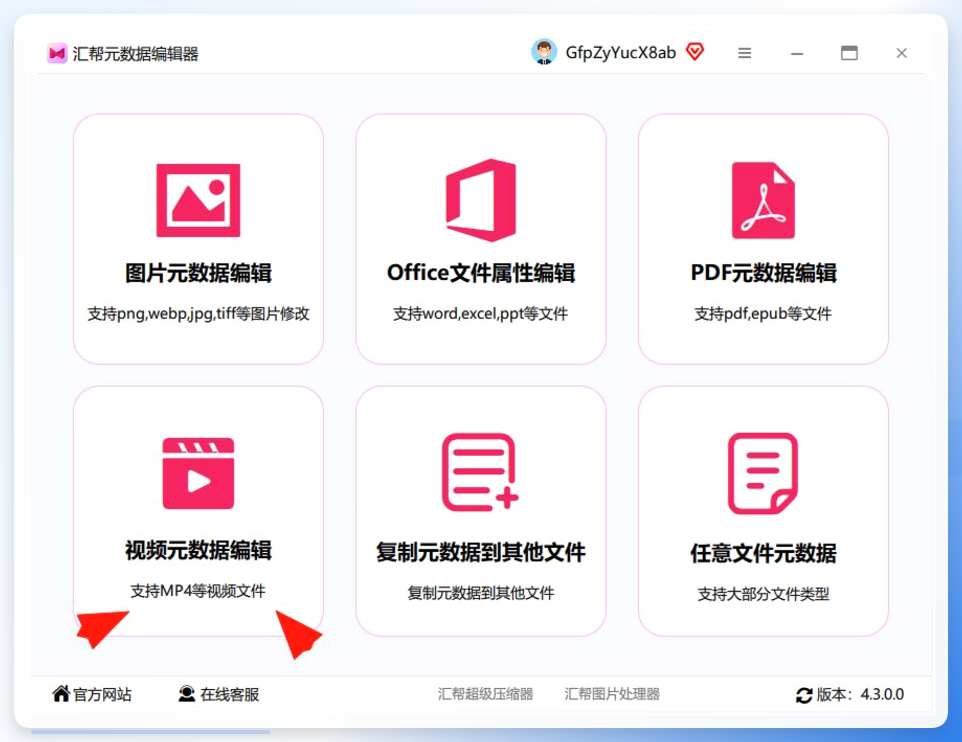Viewport: 962px width, 742px height.
Task: Minimize the application window
Action: click(797, 54)
